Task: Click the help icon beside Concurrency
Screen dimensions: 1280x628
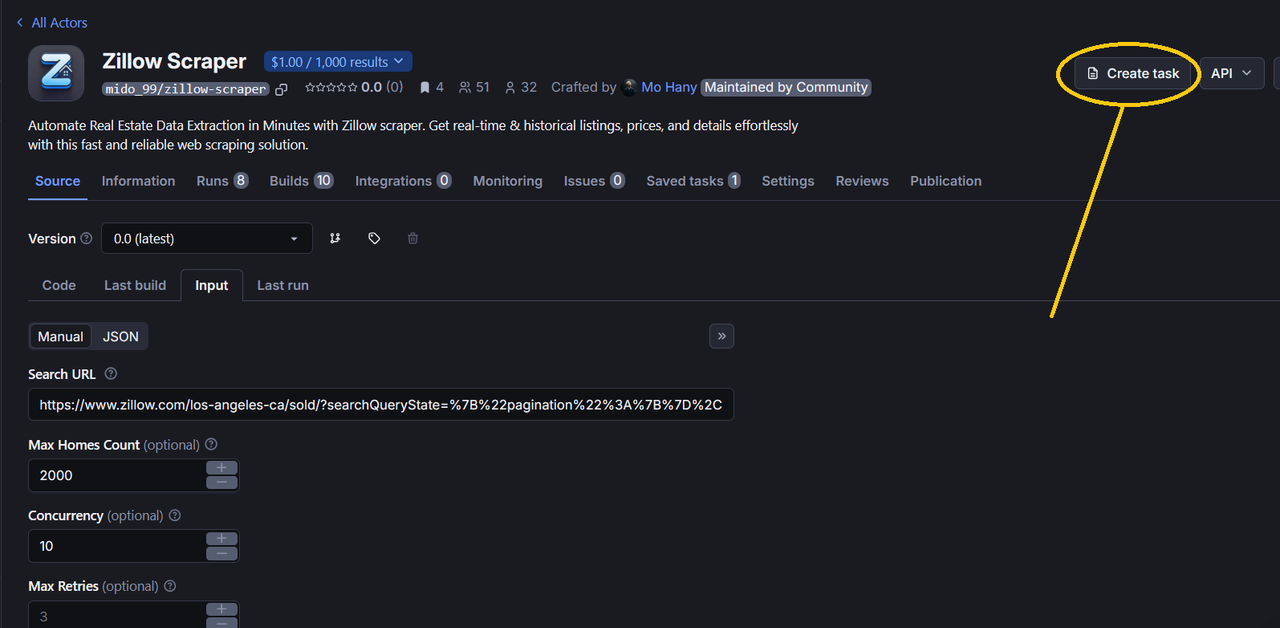Action: 175,516
